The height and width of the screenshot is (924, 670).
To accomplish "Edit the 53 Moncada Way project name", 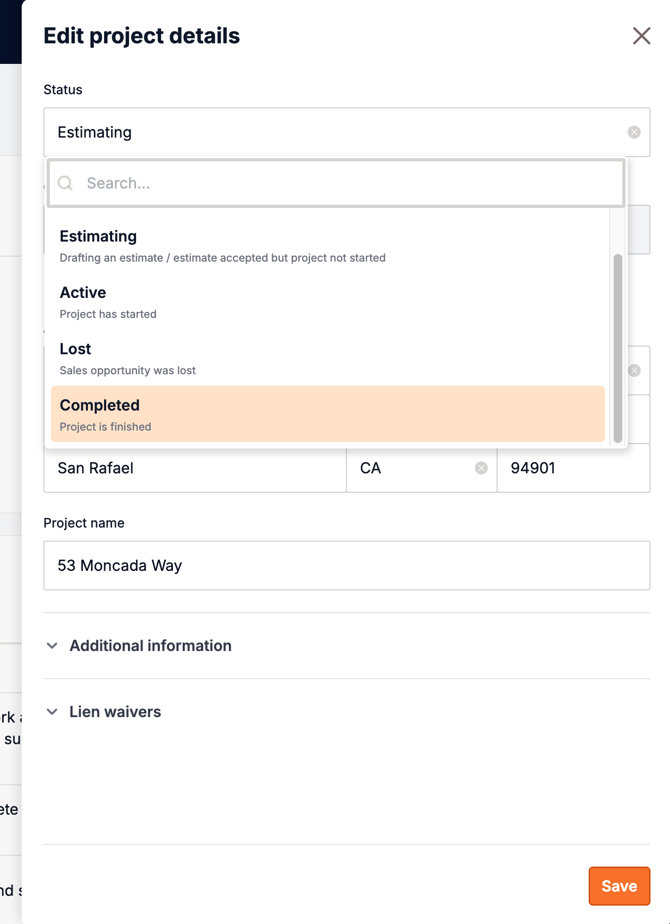I will click(346, 565).
